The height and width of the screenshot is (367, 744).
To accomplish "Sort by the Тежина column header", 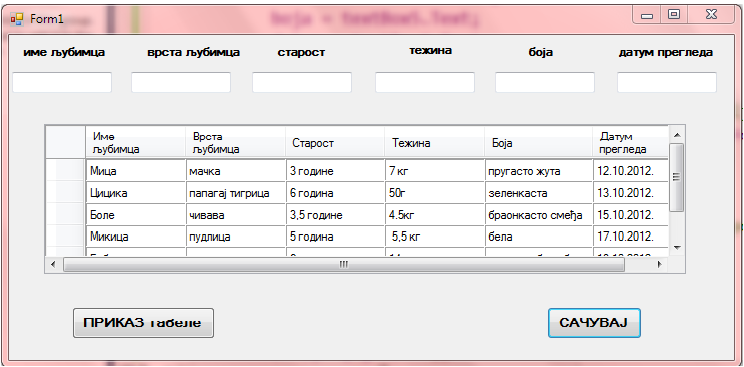I will click(434, 142).
